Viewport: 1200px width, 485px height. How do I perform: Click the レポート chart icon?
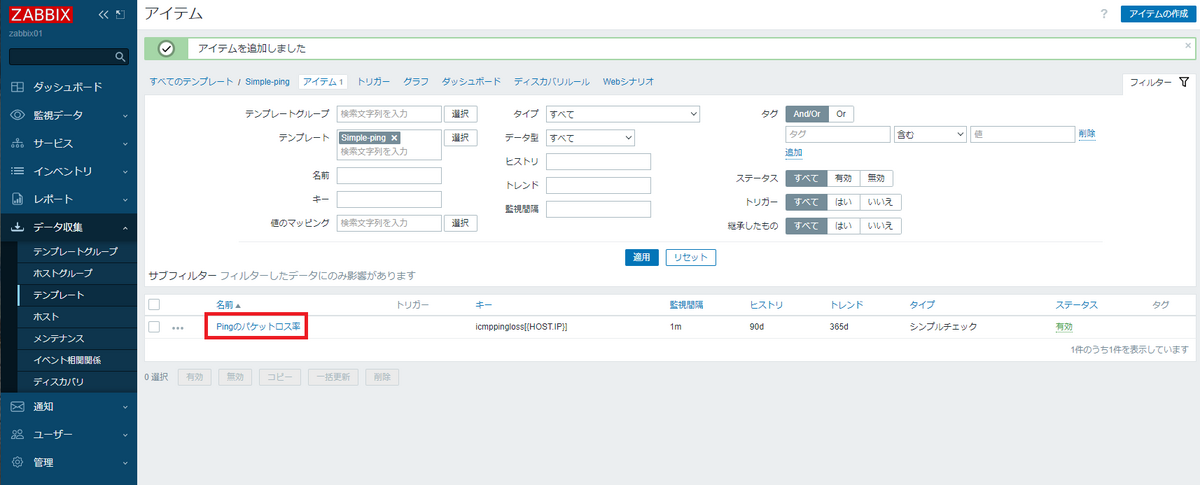(17, 199)
